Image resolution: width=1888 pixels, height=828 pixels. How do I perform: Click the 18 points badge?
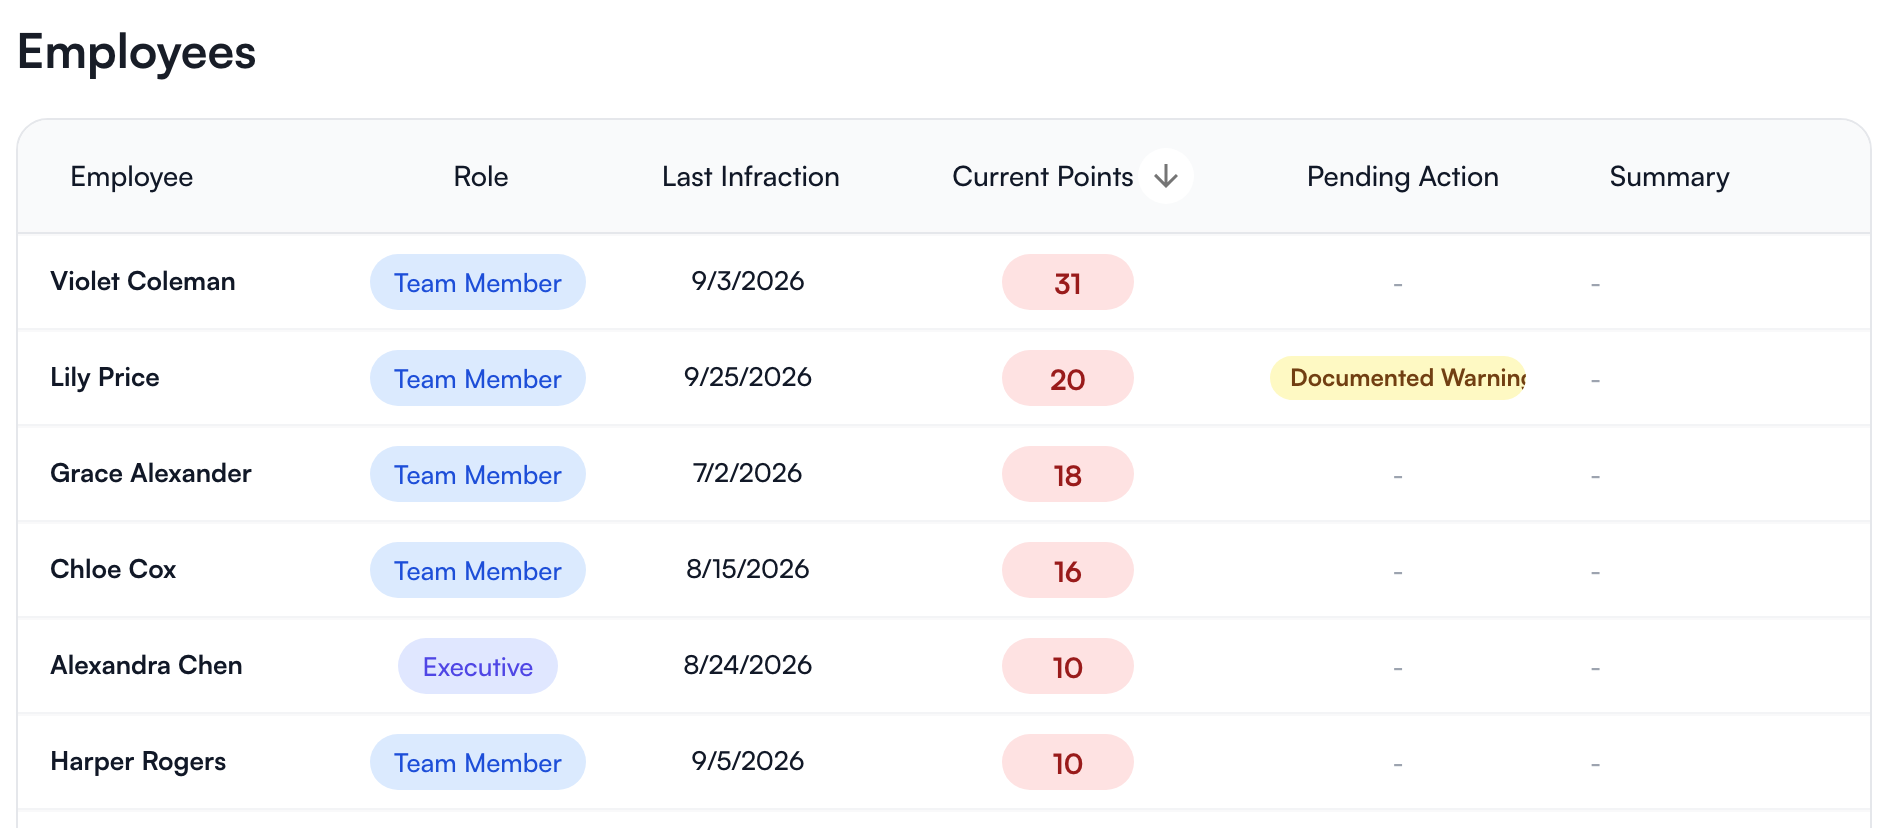1068,474
